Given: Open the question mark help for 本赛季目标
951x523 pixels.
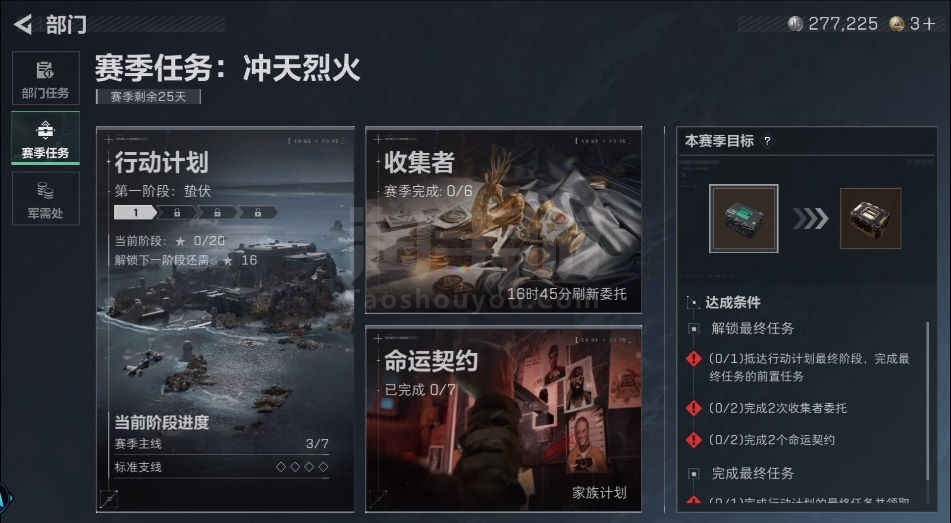Looking at the screenshot, I should pyautogui.click(x=767, y=141).
